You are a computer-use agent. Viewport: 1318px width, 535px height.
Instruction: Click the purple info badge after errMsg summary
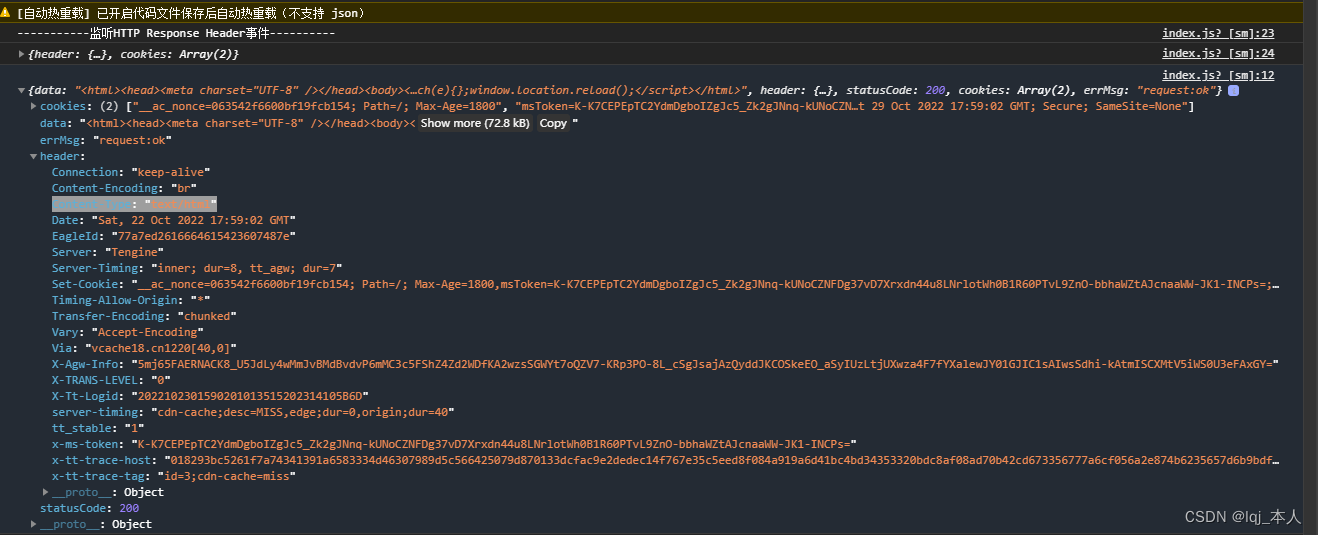tap(1233, 90)
